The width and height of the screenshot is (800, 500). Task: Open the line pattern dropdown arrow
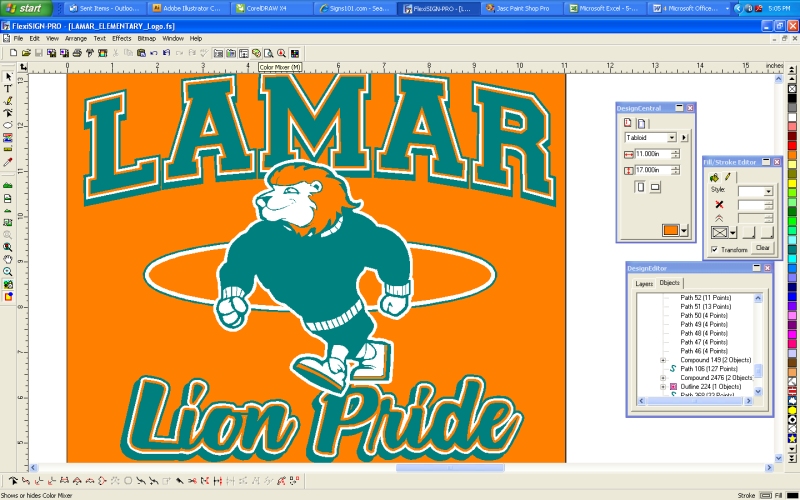click(x=733, y=233)
